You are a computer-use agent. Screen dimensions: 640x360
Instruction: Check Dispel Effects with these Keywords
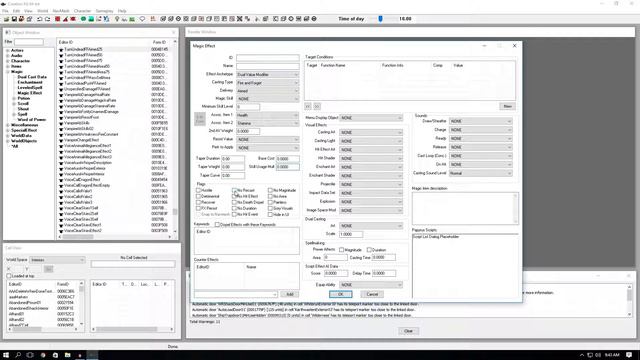[217, 224]
